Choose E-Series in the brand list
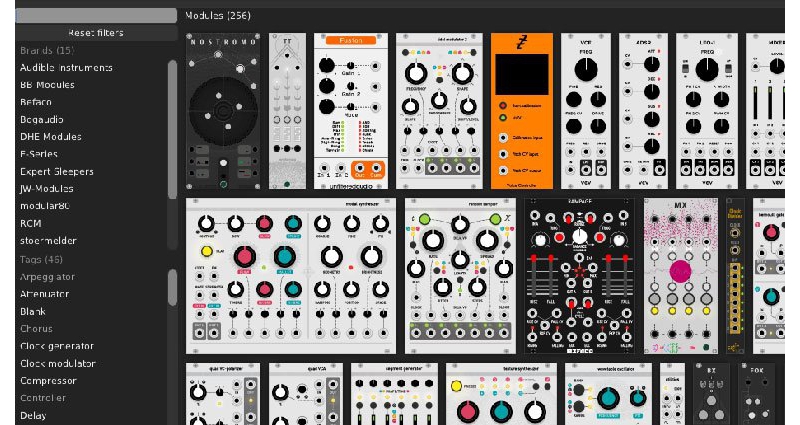 coord(39,154)
